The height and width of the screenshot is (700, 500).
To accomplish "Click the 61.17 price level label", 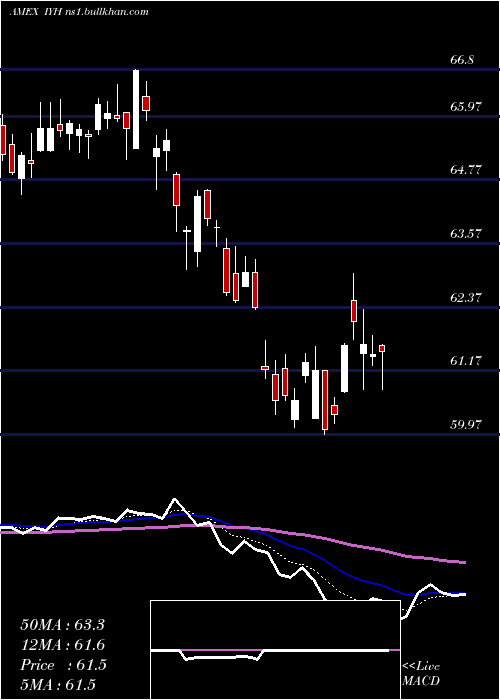I will click(466, 361).
